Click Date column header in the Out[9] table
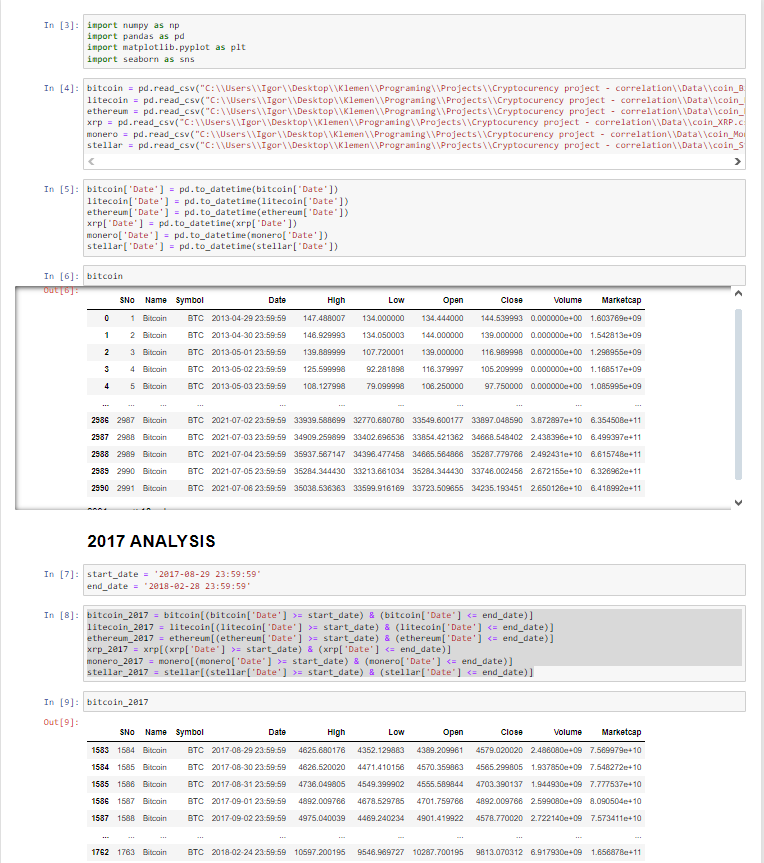The height and width of the screenshot is (863, 764). (277, 732)
